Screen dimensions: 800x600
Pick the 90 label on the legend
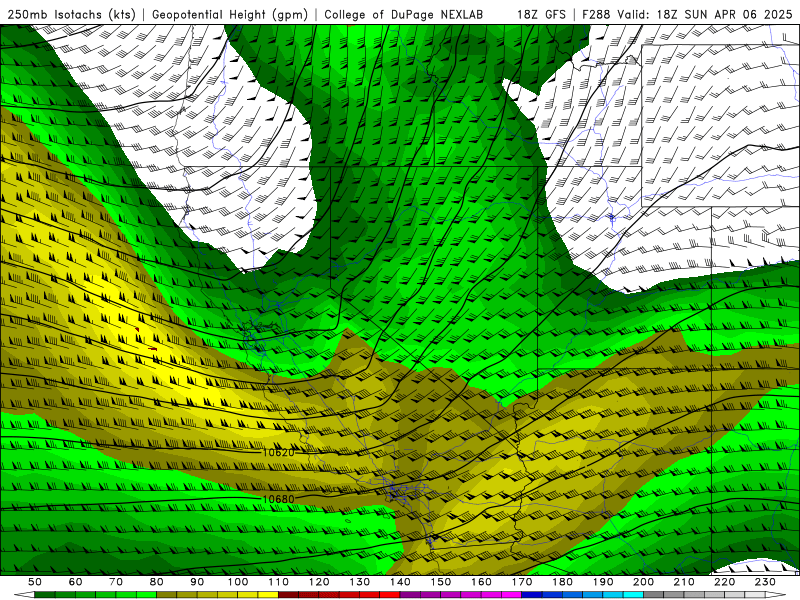coord(197,582)
